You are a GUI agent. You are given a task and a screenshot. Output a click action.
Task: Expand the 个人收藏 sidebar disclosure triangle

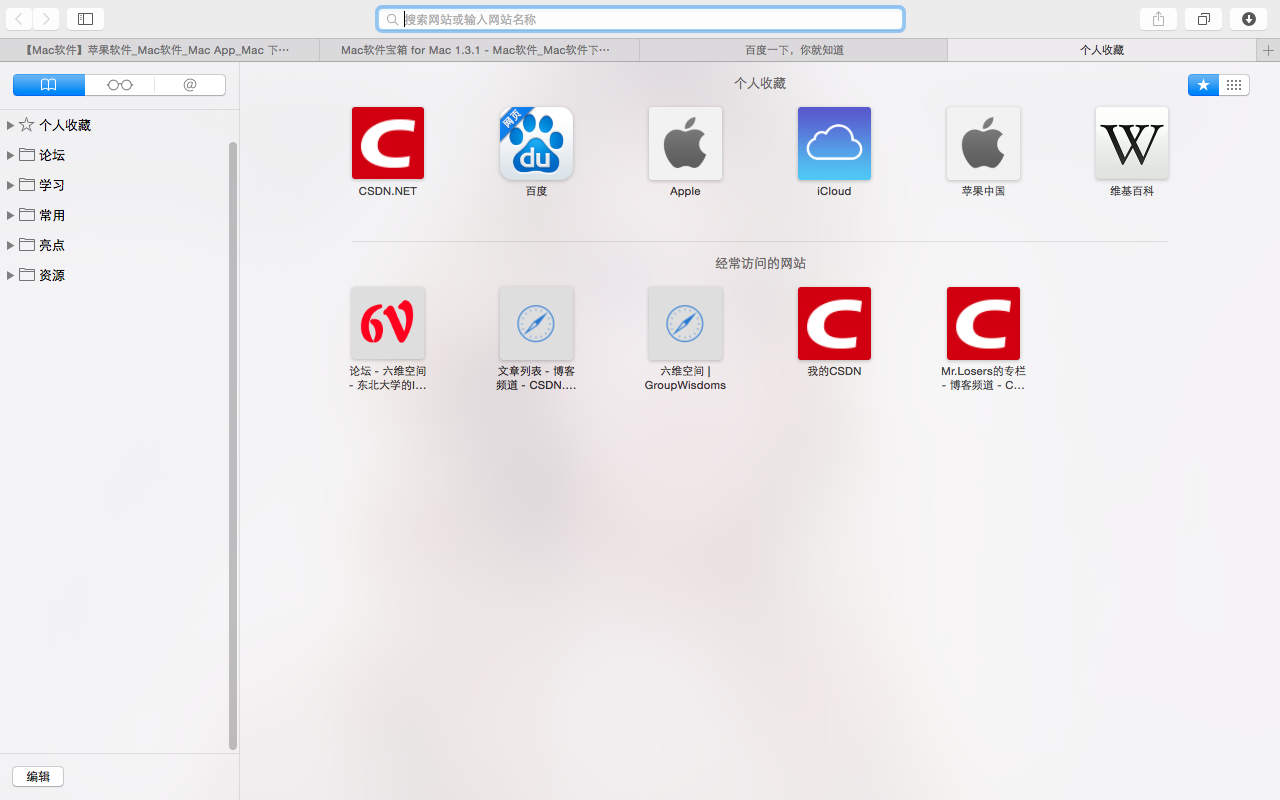click(10, 125)
